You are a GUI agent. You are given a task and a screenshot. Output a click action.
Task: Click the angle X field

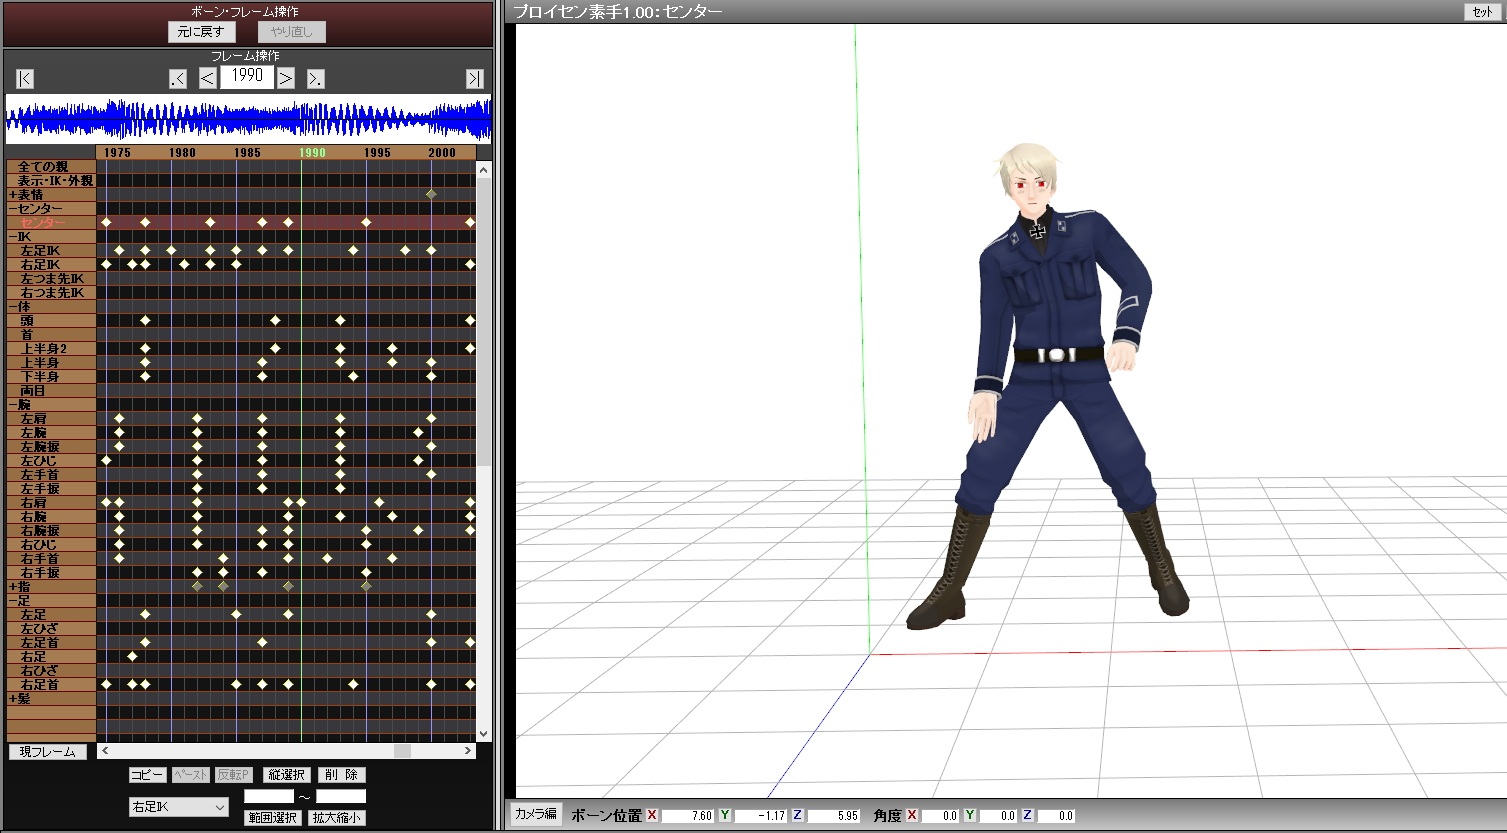click(941, 816)
